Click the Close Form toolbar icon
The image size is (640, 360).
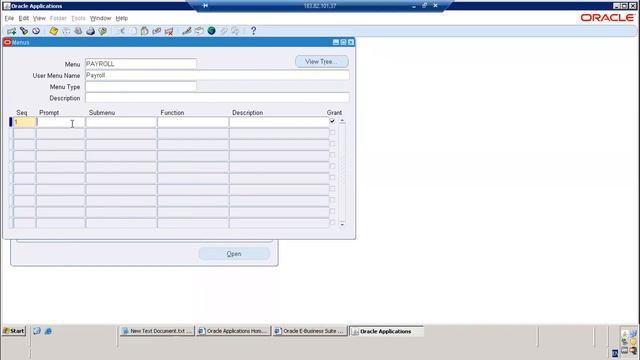(102, 31)
